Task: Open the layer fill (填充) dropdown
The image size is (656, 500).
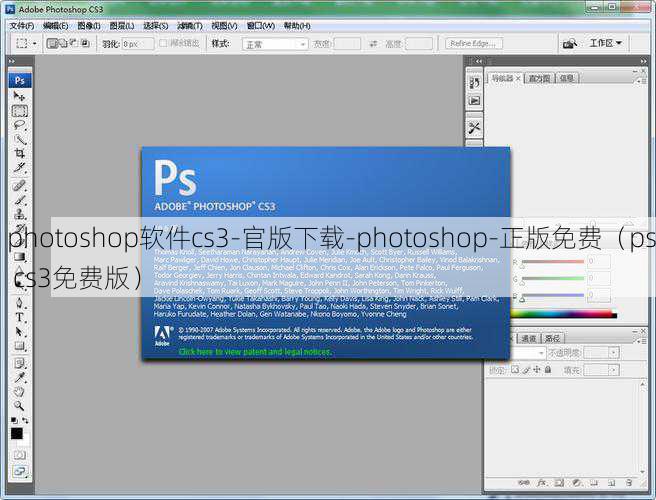Action: tap(613, 370)
